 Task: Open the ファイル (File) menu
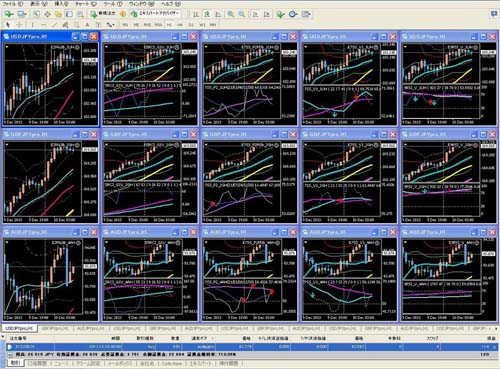(x=12, y=4)
